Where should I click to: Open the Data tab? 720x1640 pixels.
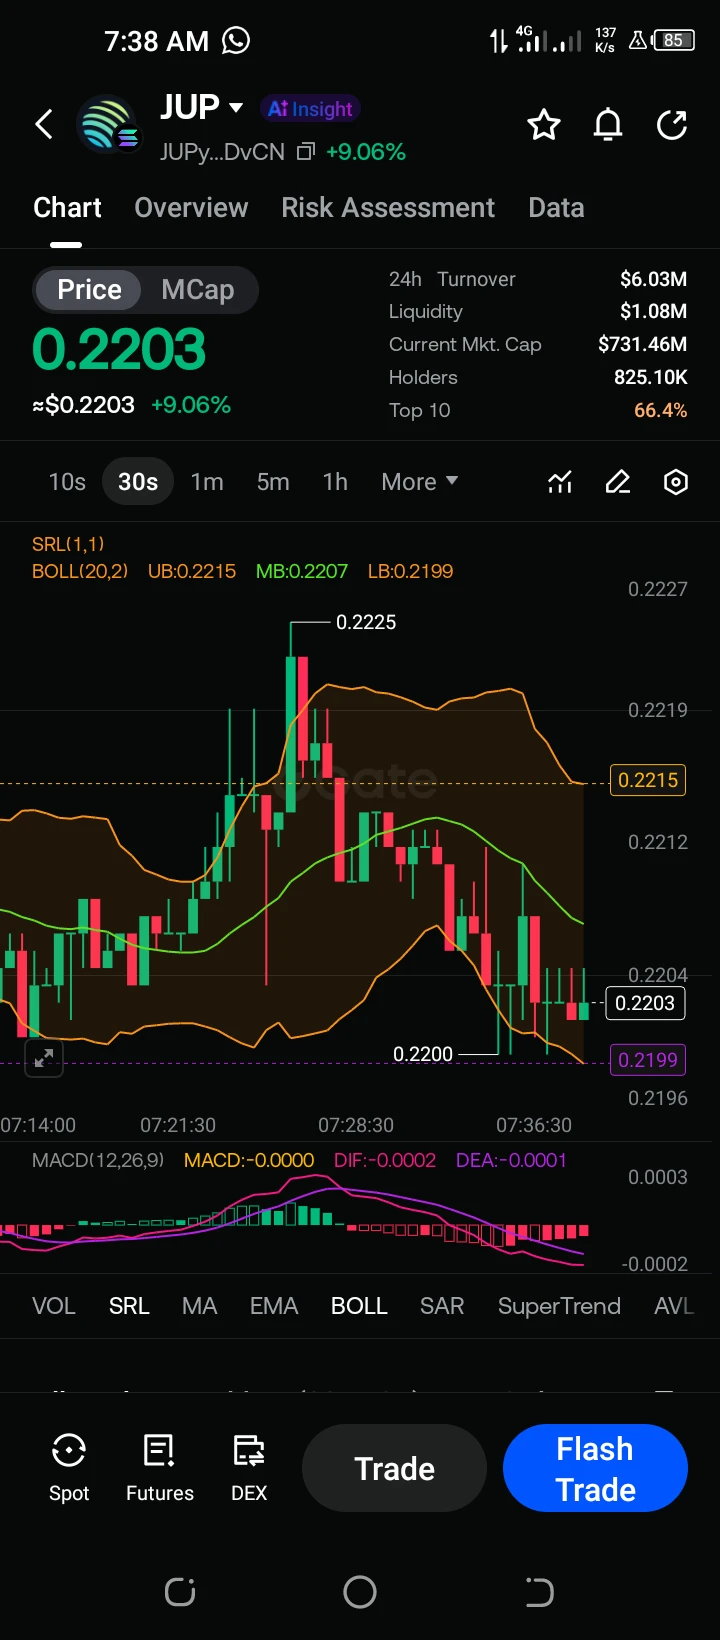(x=556, y=208)
